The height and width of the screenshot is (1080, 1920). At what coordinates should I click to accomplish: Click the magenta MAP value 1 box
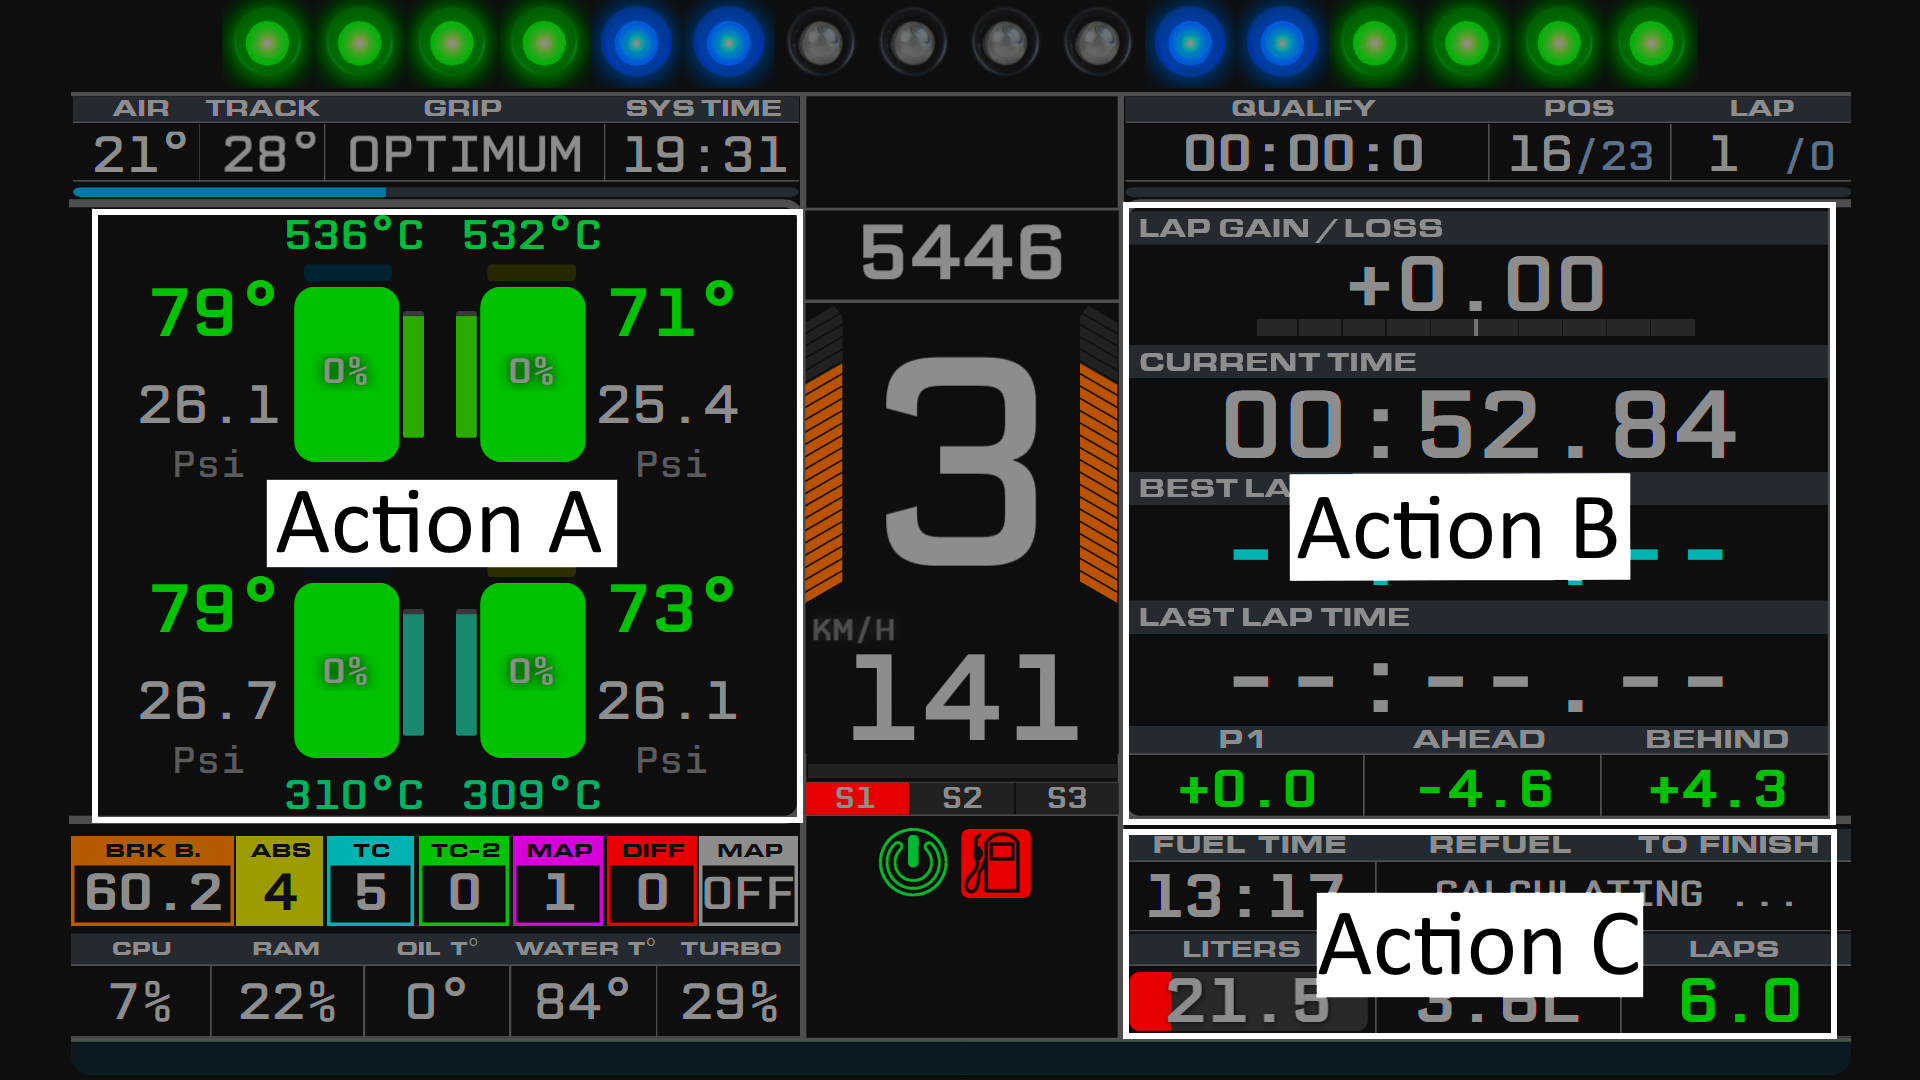(558, 881)
